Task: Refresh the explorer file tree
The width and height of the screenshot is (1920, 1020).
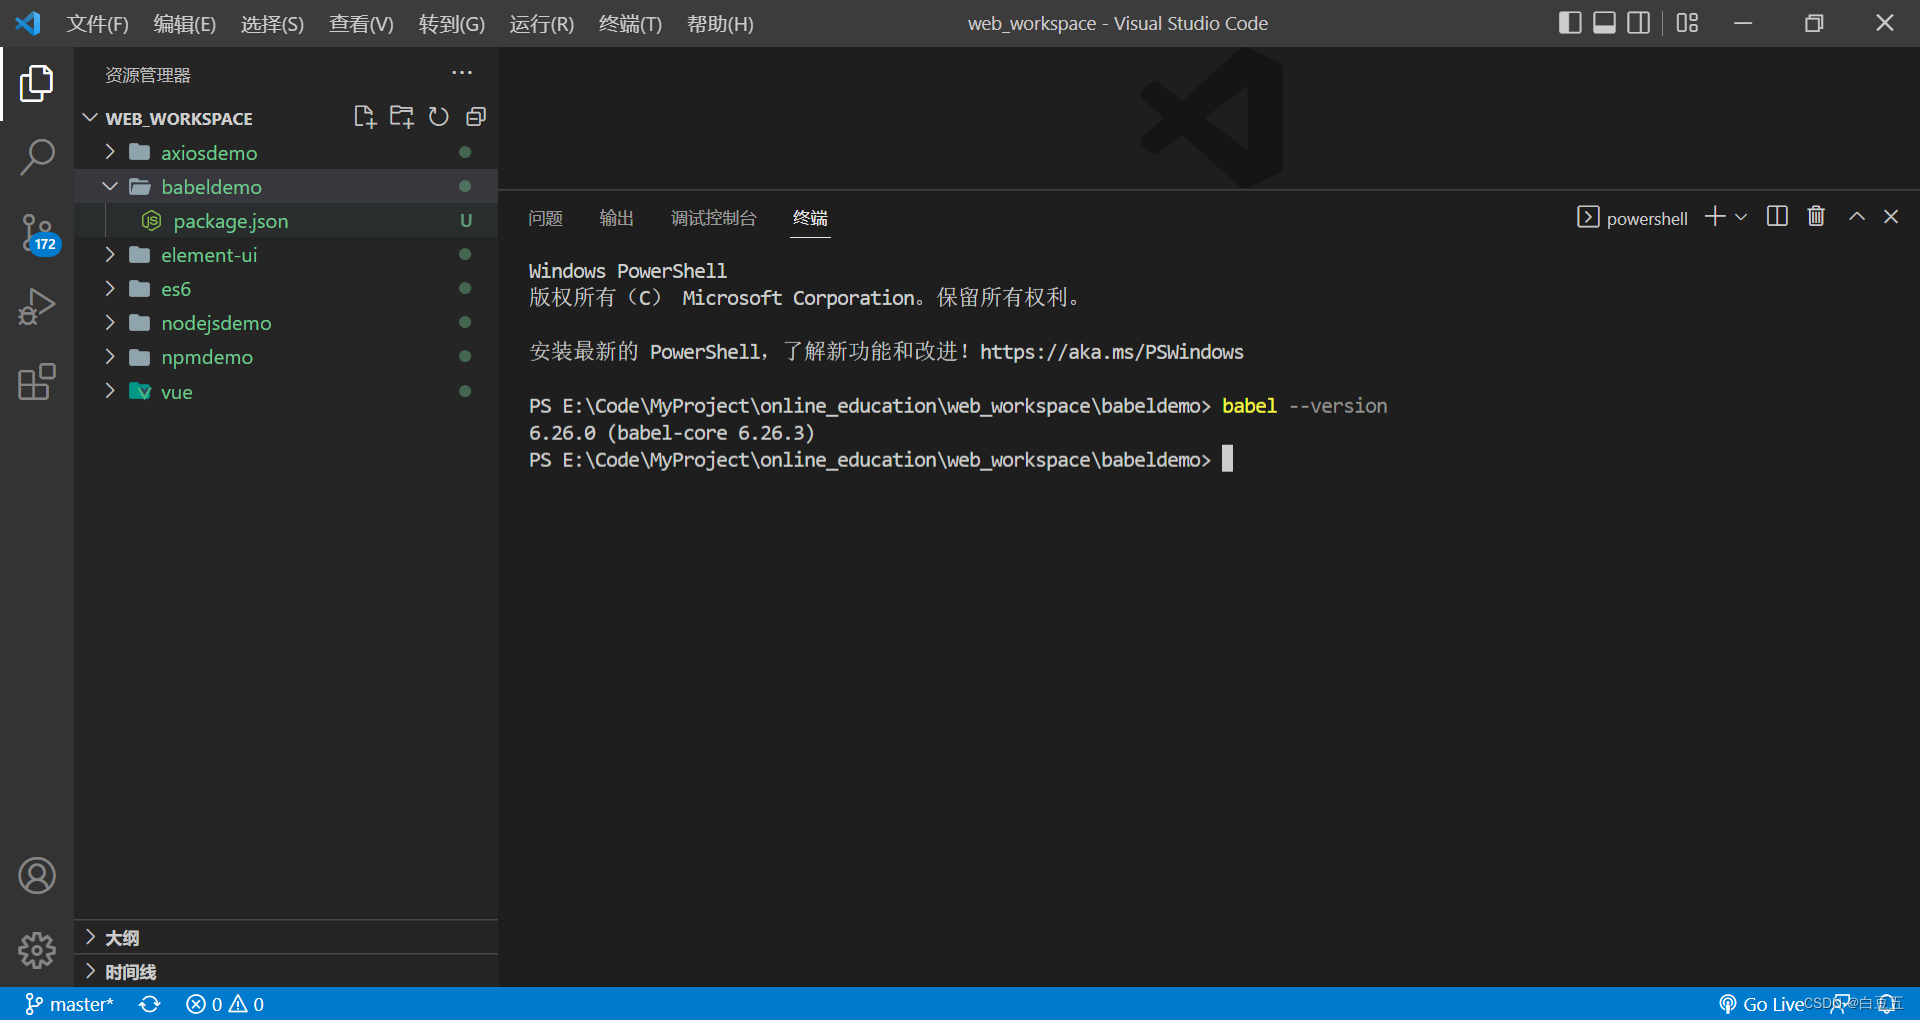Action: coord(439,117)
